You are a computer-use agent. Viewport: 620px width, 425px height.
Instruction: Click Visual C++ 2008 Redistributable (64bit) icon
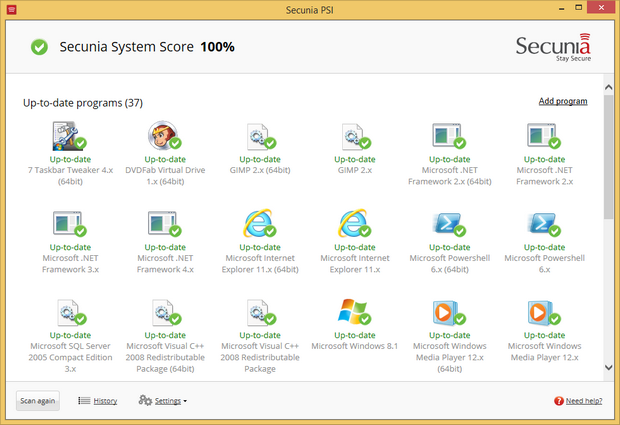coord(166,312)
